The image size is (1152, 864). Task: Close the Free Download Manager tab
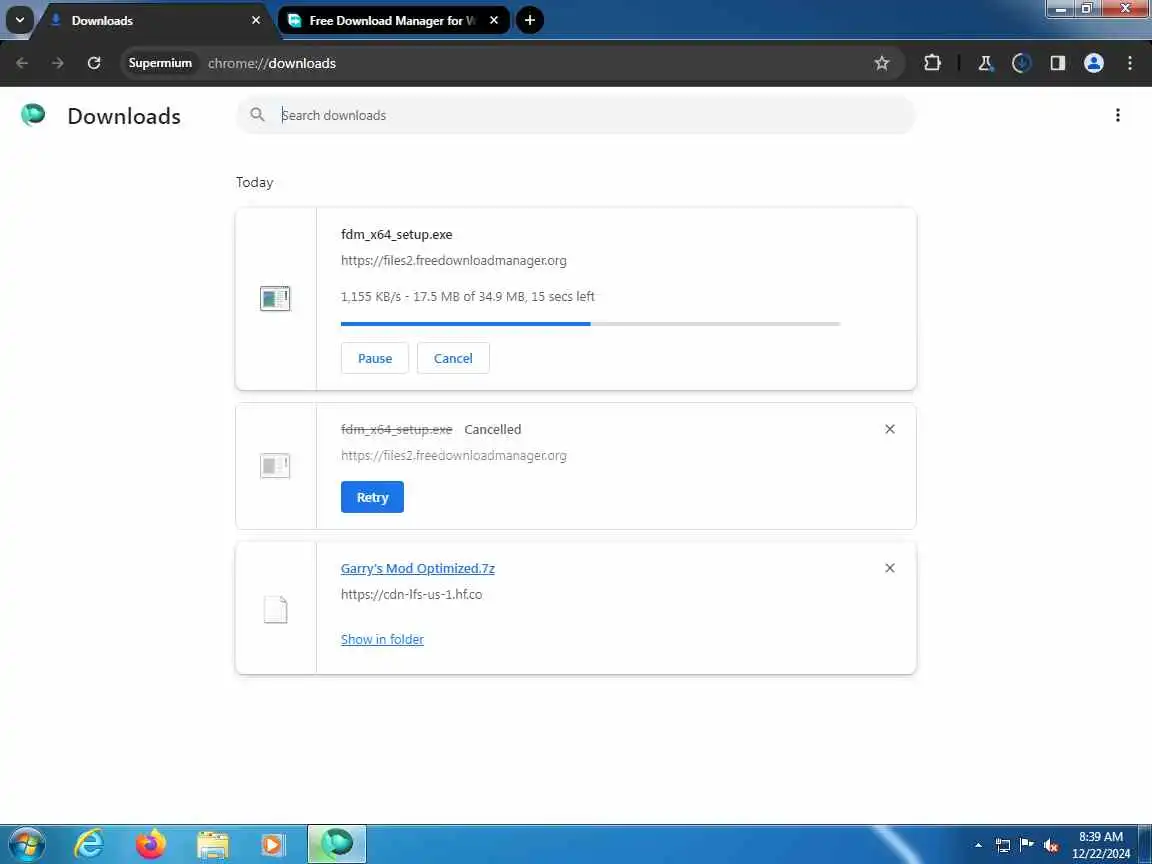[494, 21]
